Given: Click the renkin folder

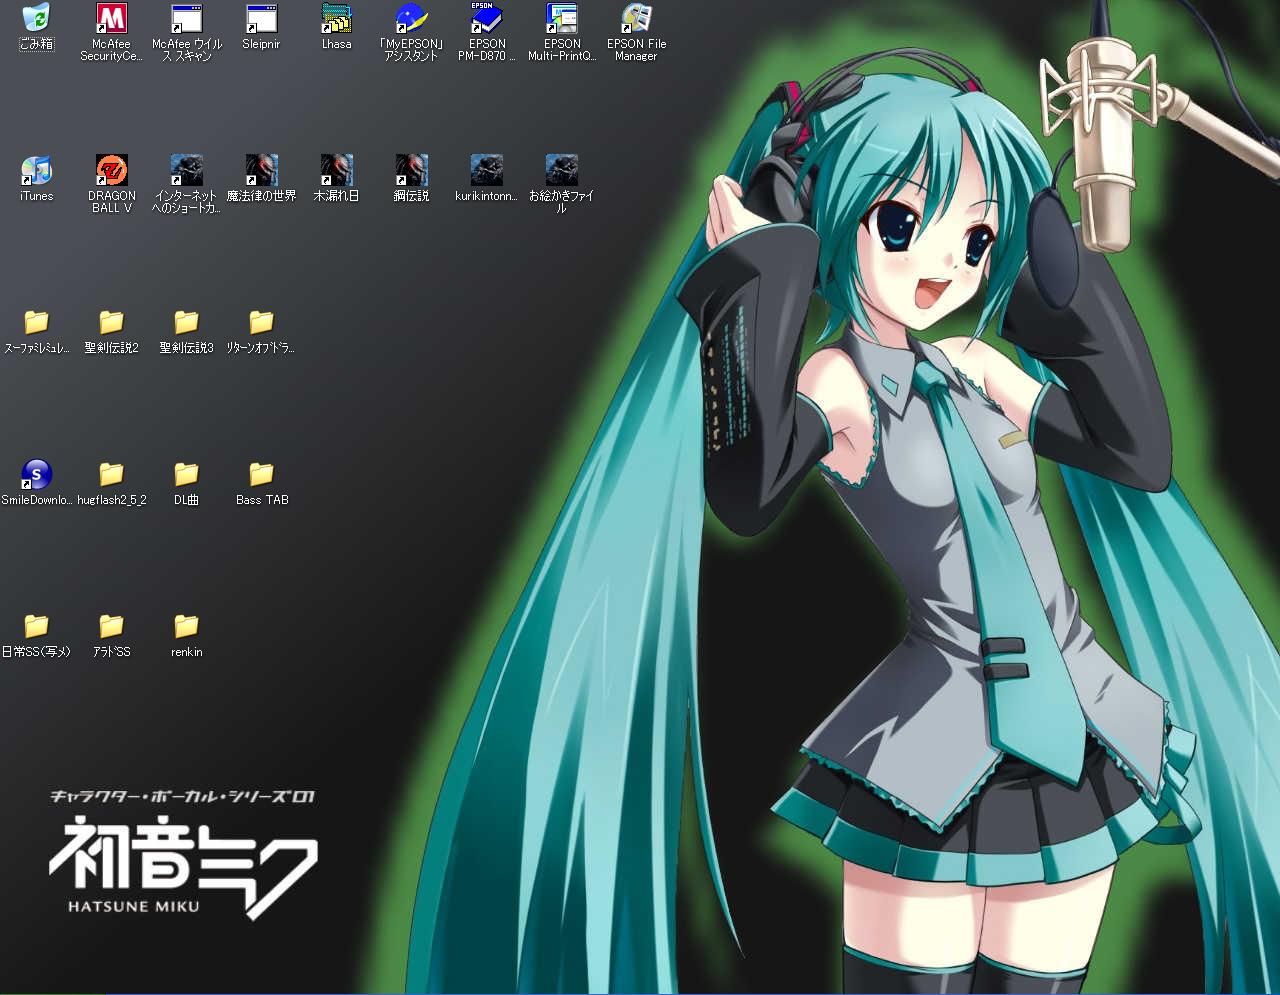Looking at the screenshot, I should 187,635.
